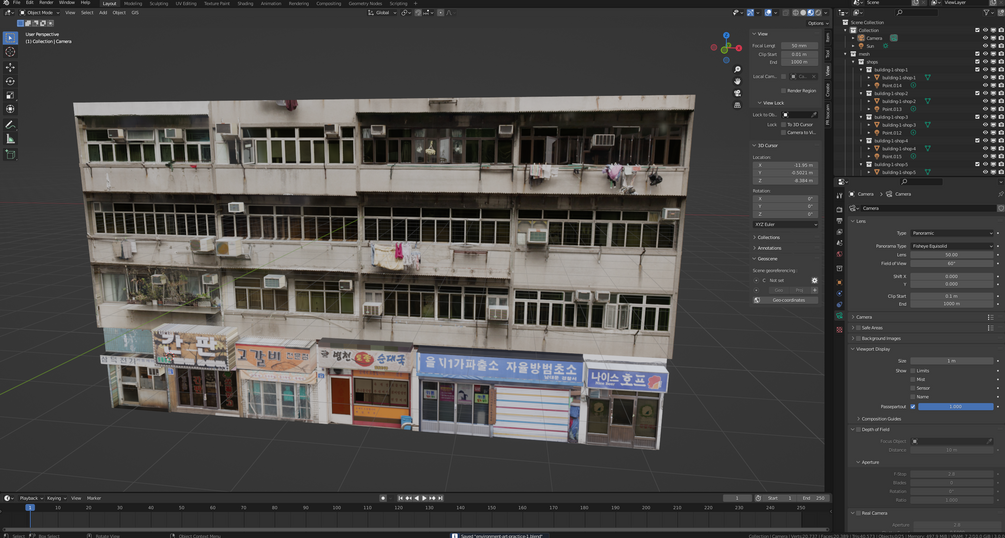Switch to the Shading workspace tab

point(245,3)
